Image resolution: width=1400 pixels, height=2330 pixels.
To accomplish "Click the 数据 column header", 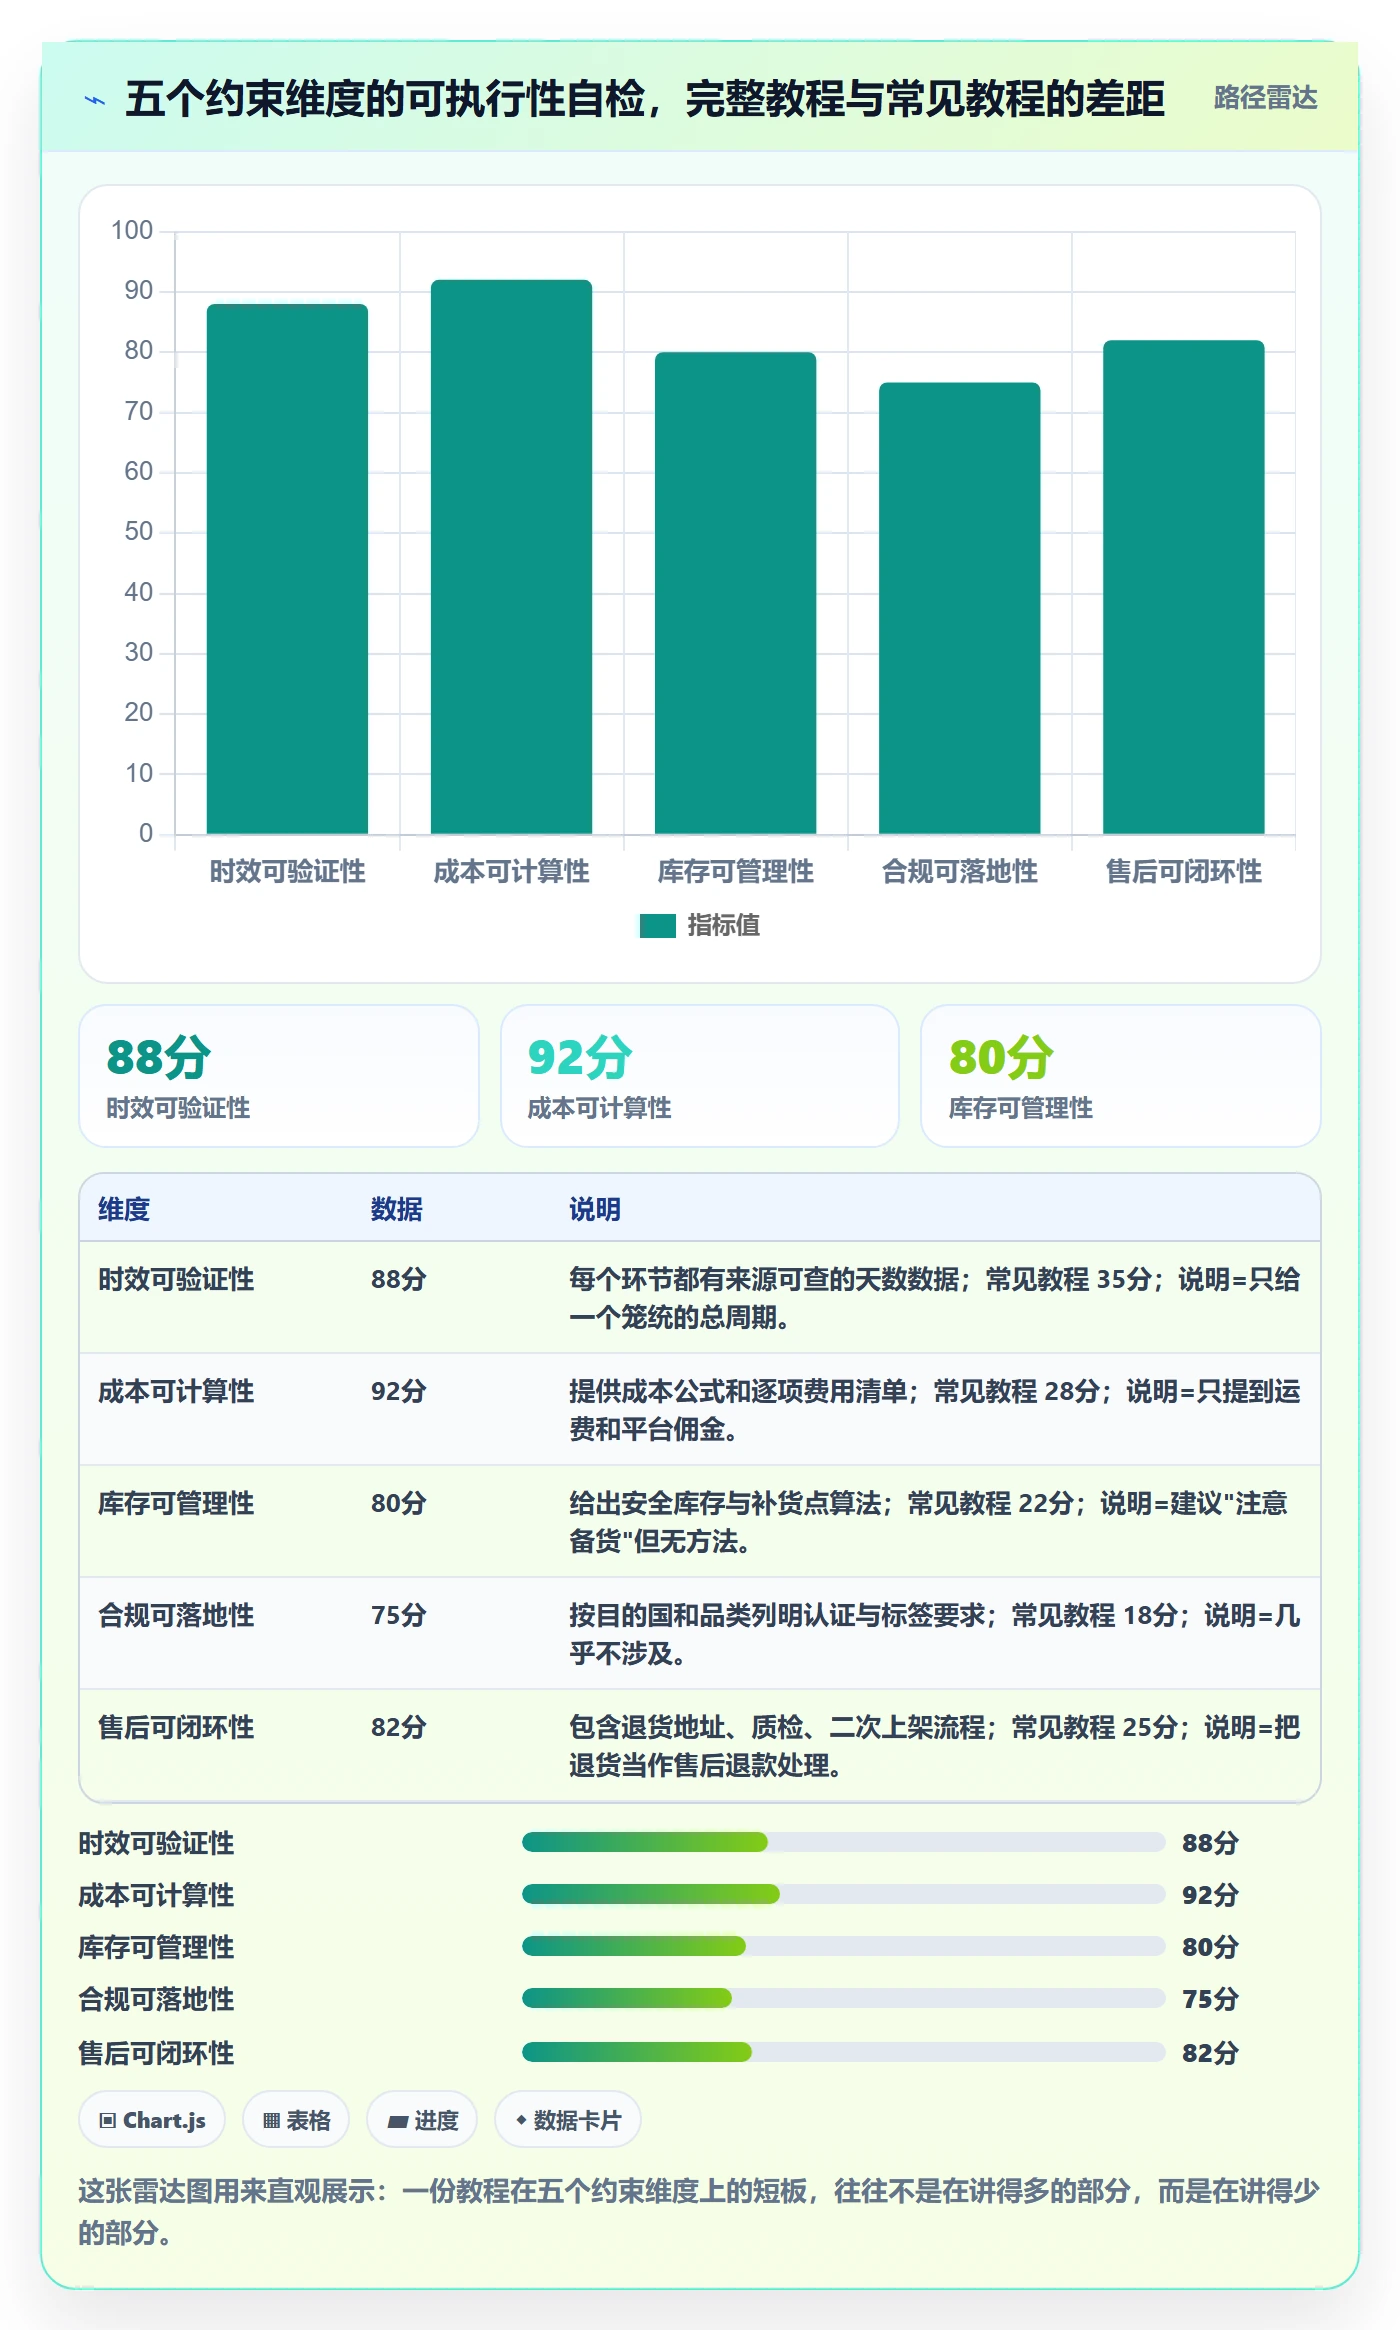I will point(397,1209).
